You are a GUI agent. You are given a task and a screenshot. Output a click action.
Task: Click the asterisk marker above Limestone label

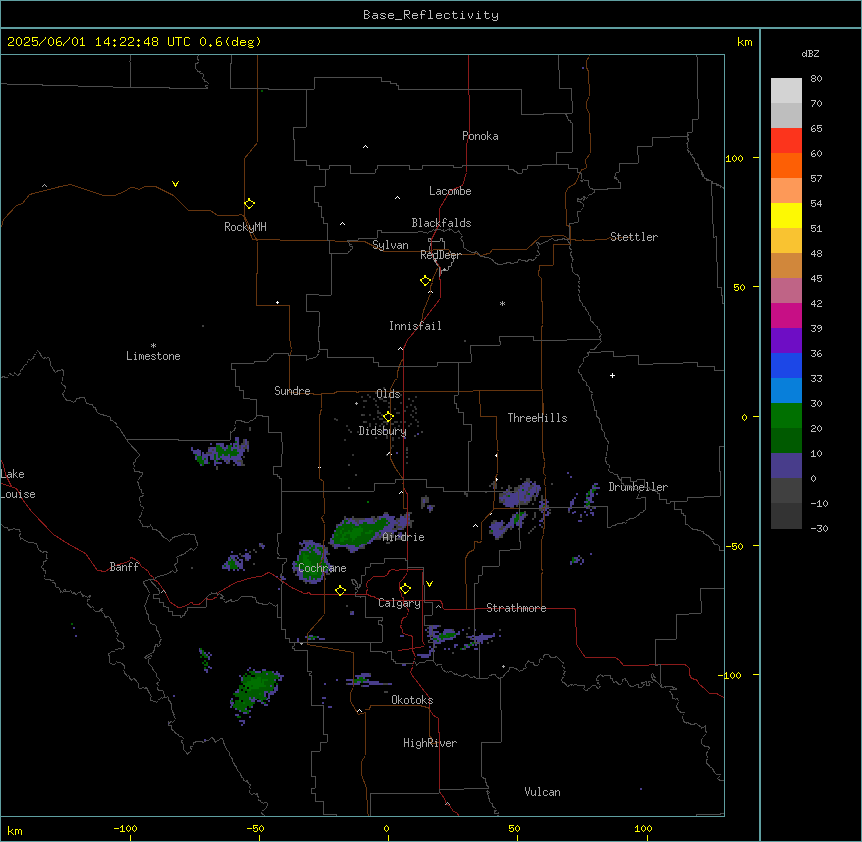coord(153,346)
